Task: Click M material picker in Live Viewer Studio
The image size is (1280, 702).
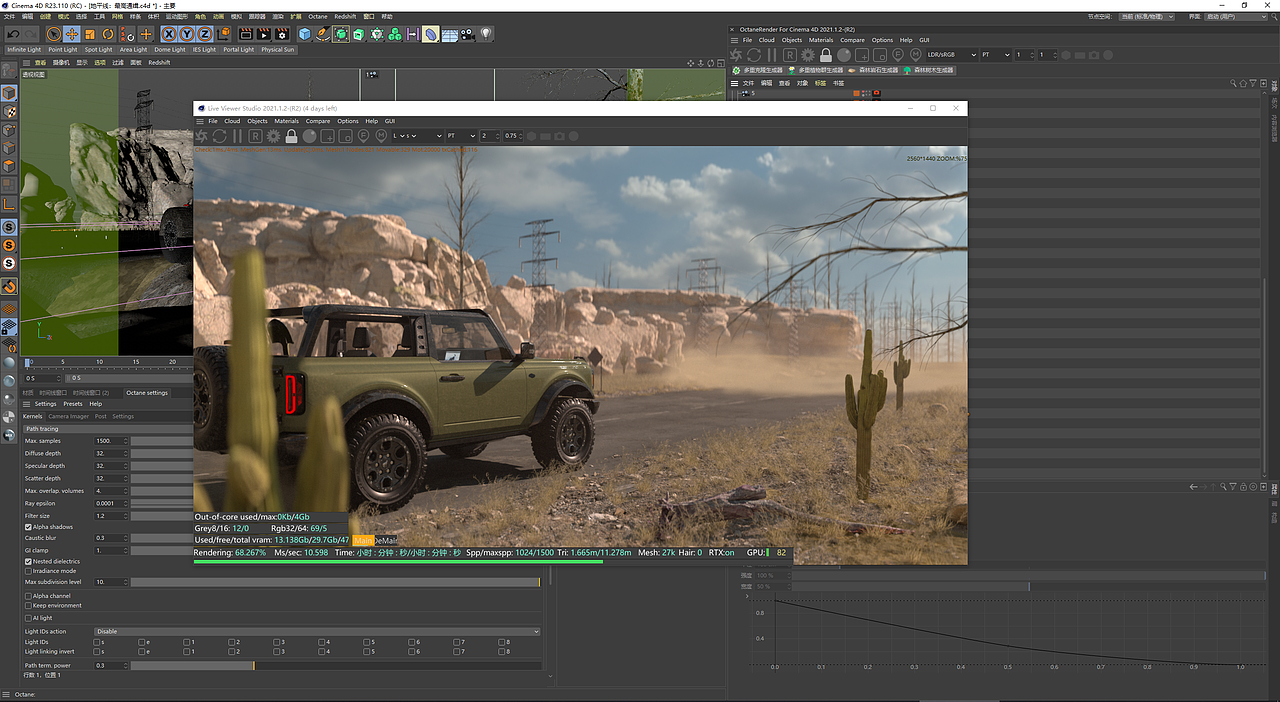Action: coord(381,135)
